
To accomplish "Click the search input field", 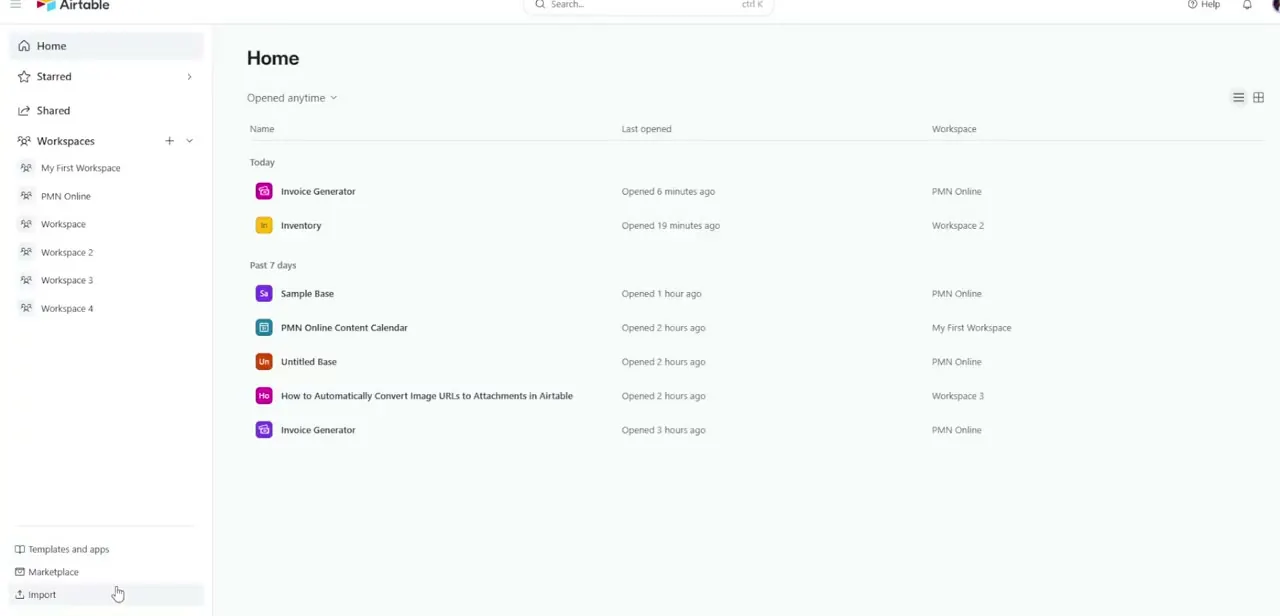I will 648,5.
